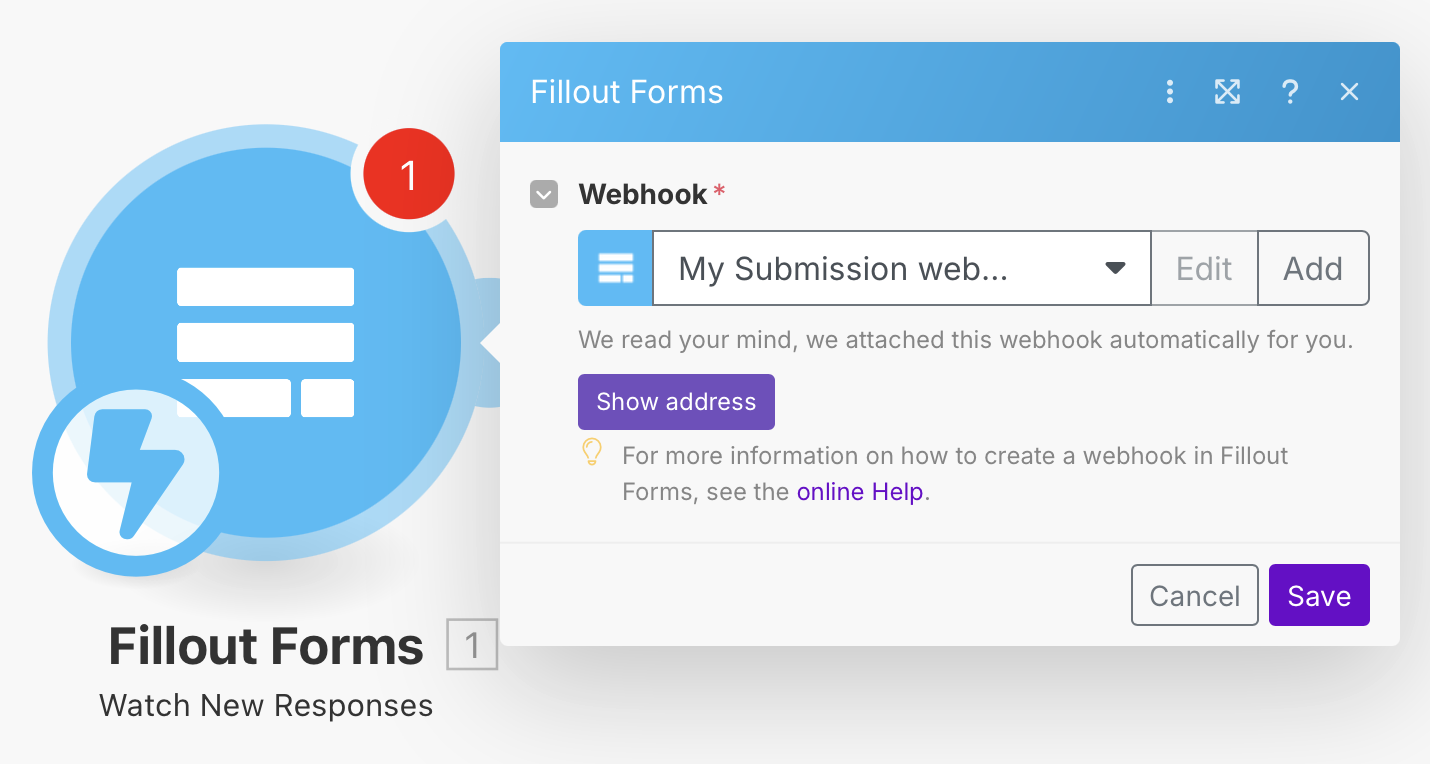1430x764 pixels.
Task: Close the Fillout Forms dialog
Action: (x=1349, y=92)
